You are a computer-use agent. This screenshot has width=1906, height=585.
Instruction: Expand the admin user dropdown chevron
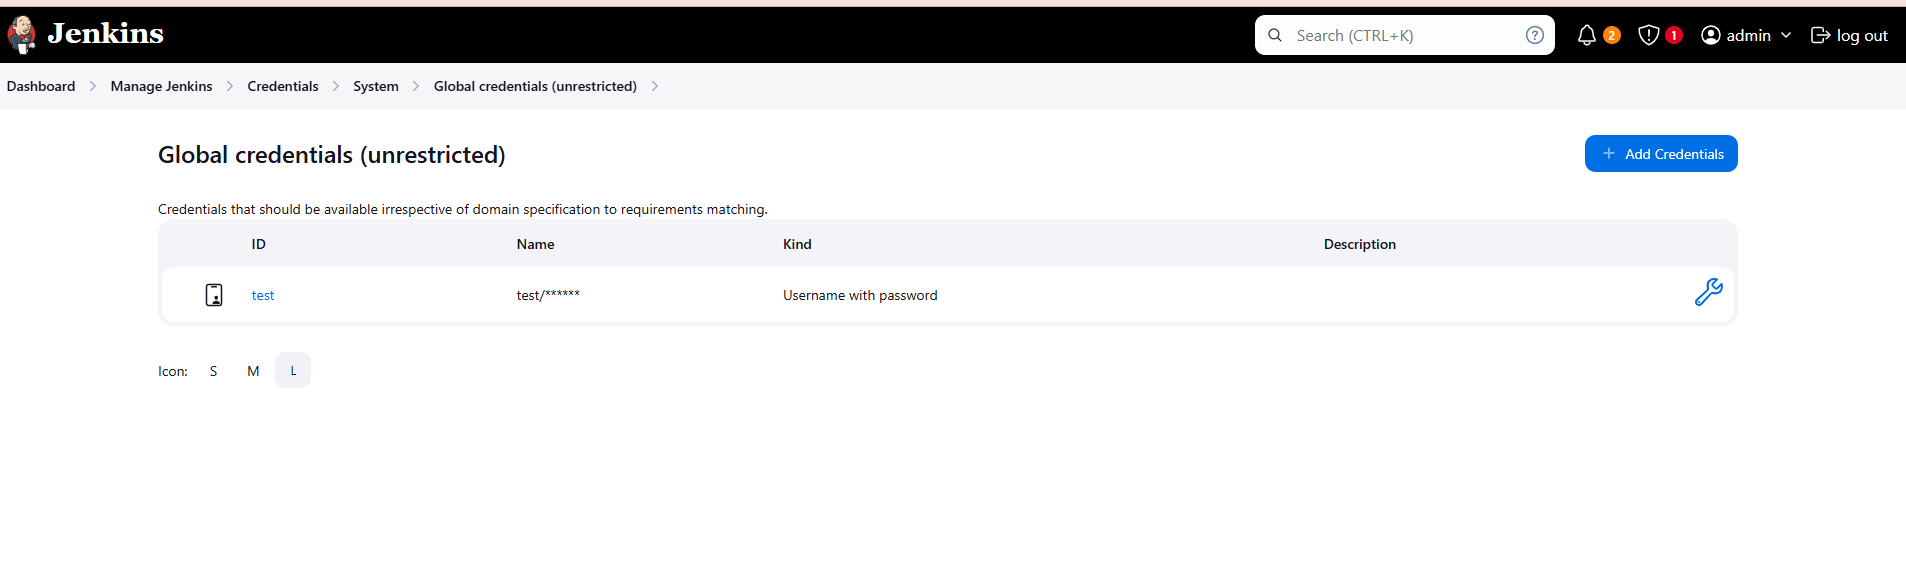(1786, 36)
